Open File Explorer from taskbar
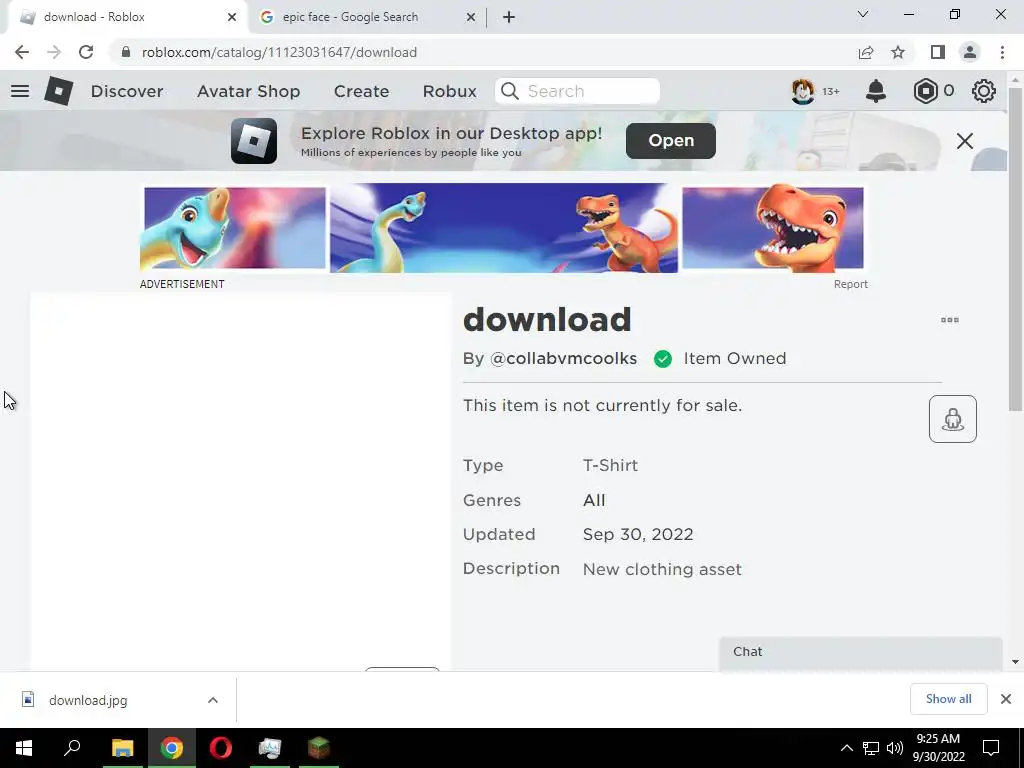Screen dimensions: 1024x768 point(122,748)
